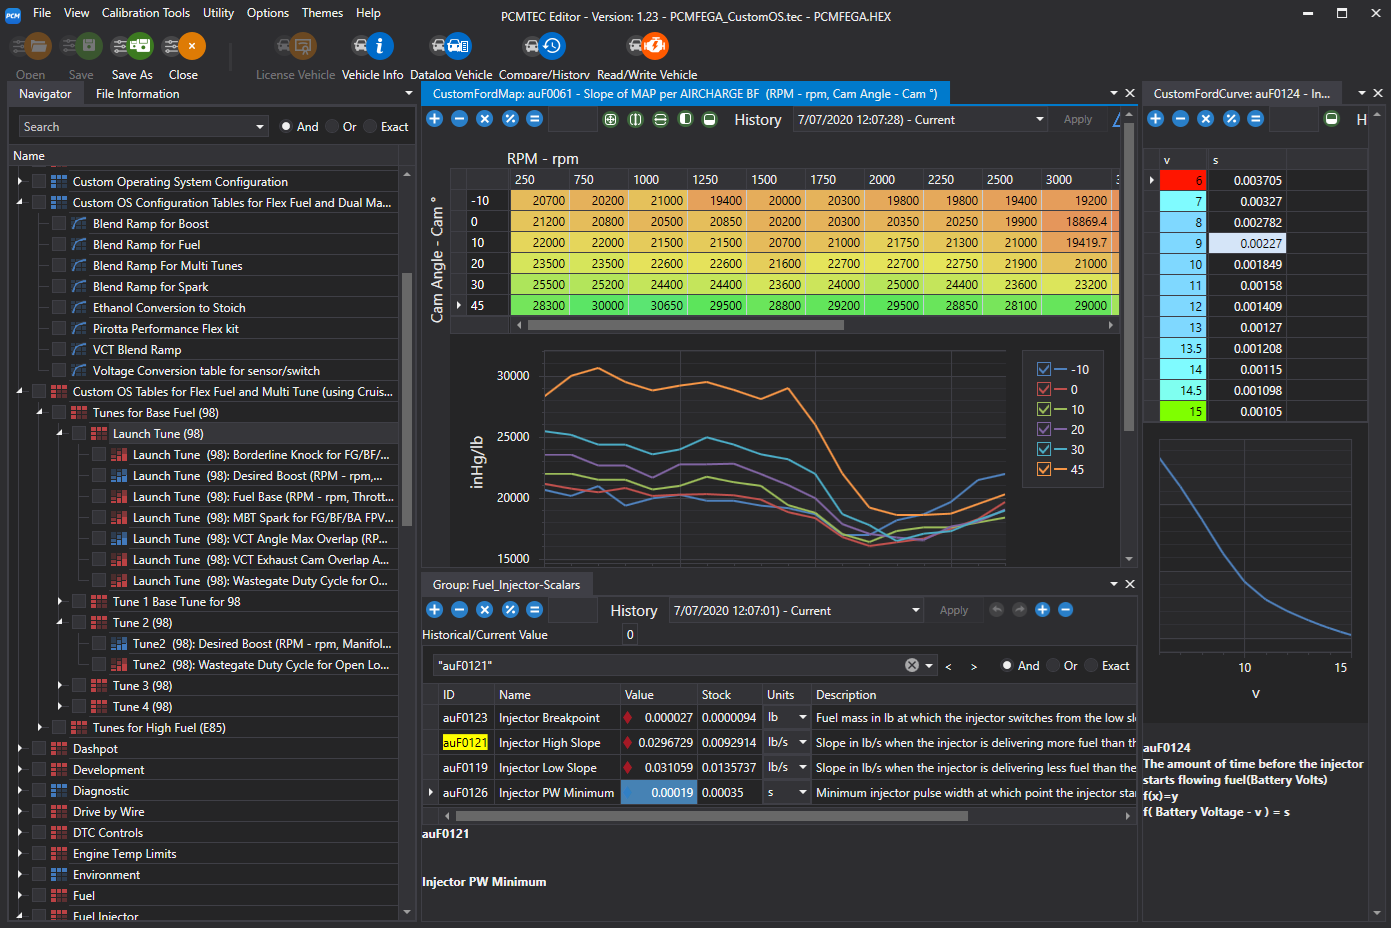This screenshot has height=928, width=1391.
Task: Open the File menu
Action: point(42,13)
